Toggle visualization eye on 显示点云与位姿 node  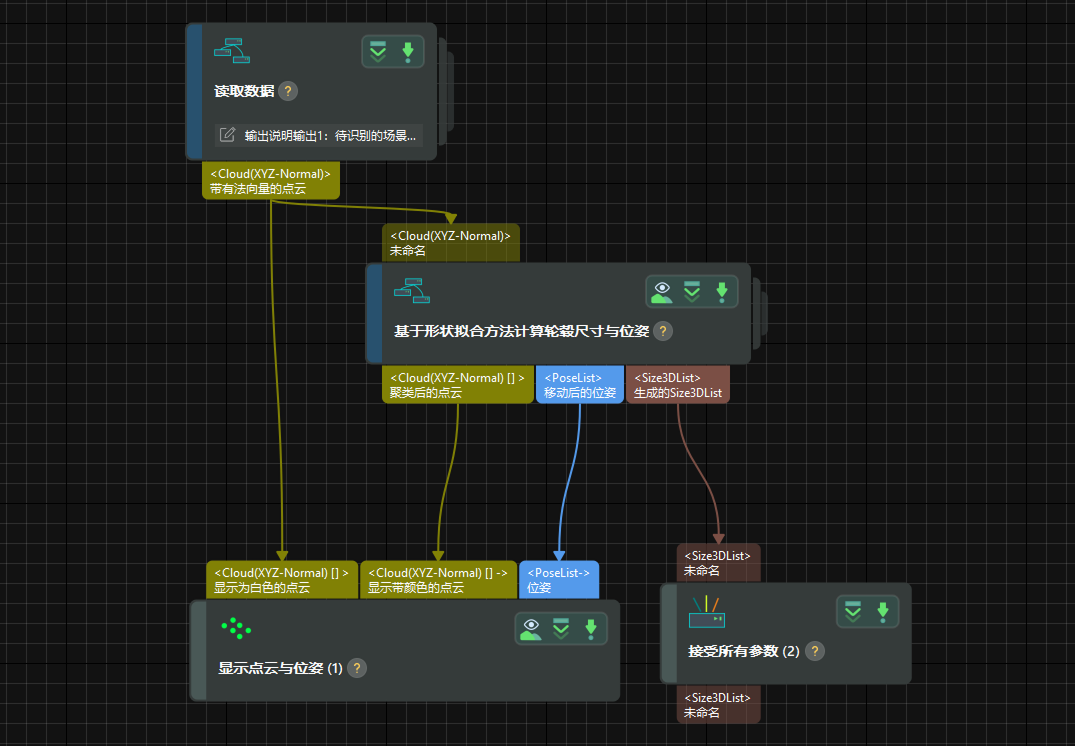click(x=531, y=629)
